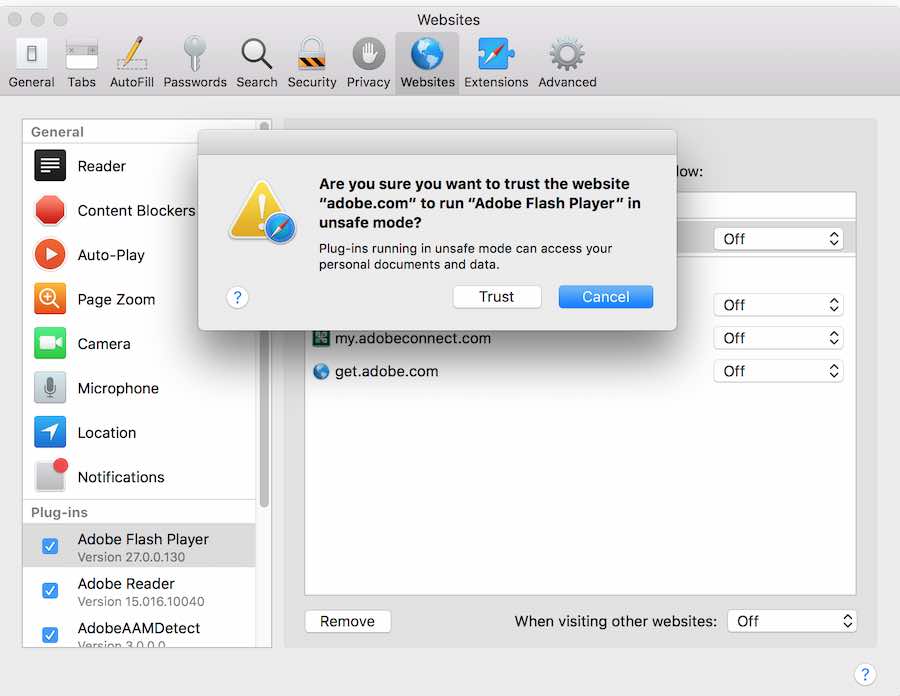Image resolution: width=900 pixels, height=696 pixels.
Task: Choose Location arrow icon in sidebar
Action: click(x=50, y=433)
